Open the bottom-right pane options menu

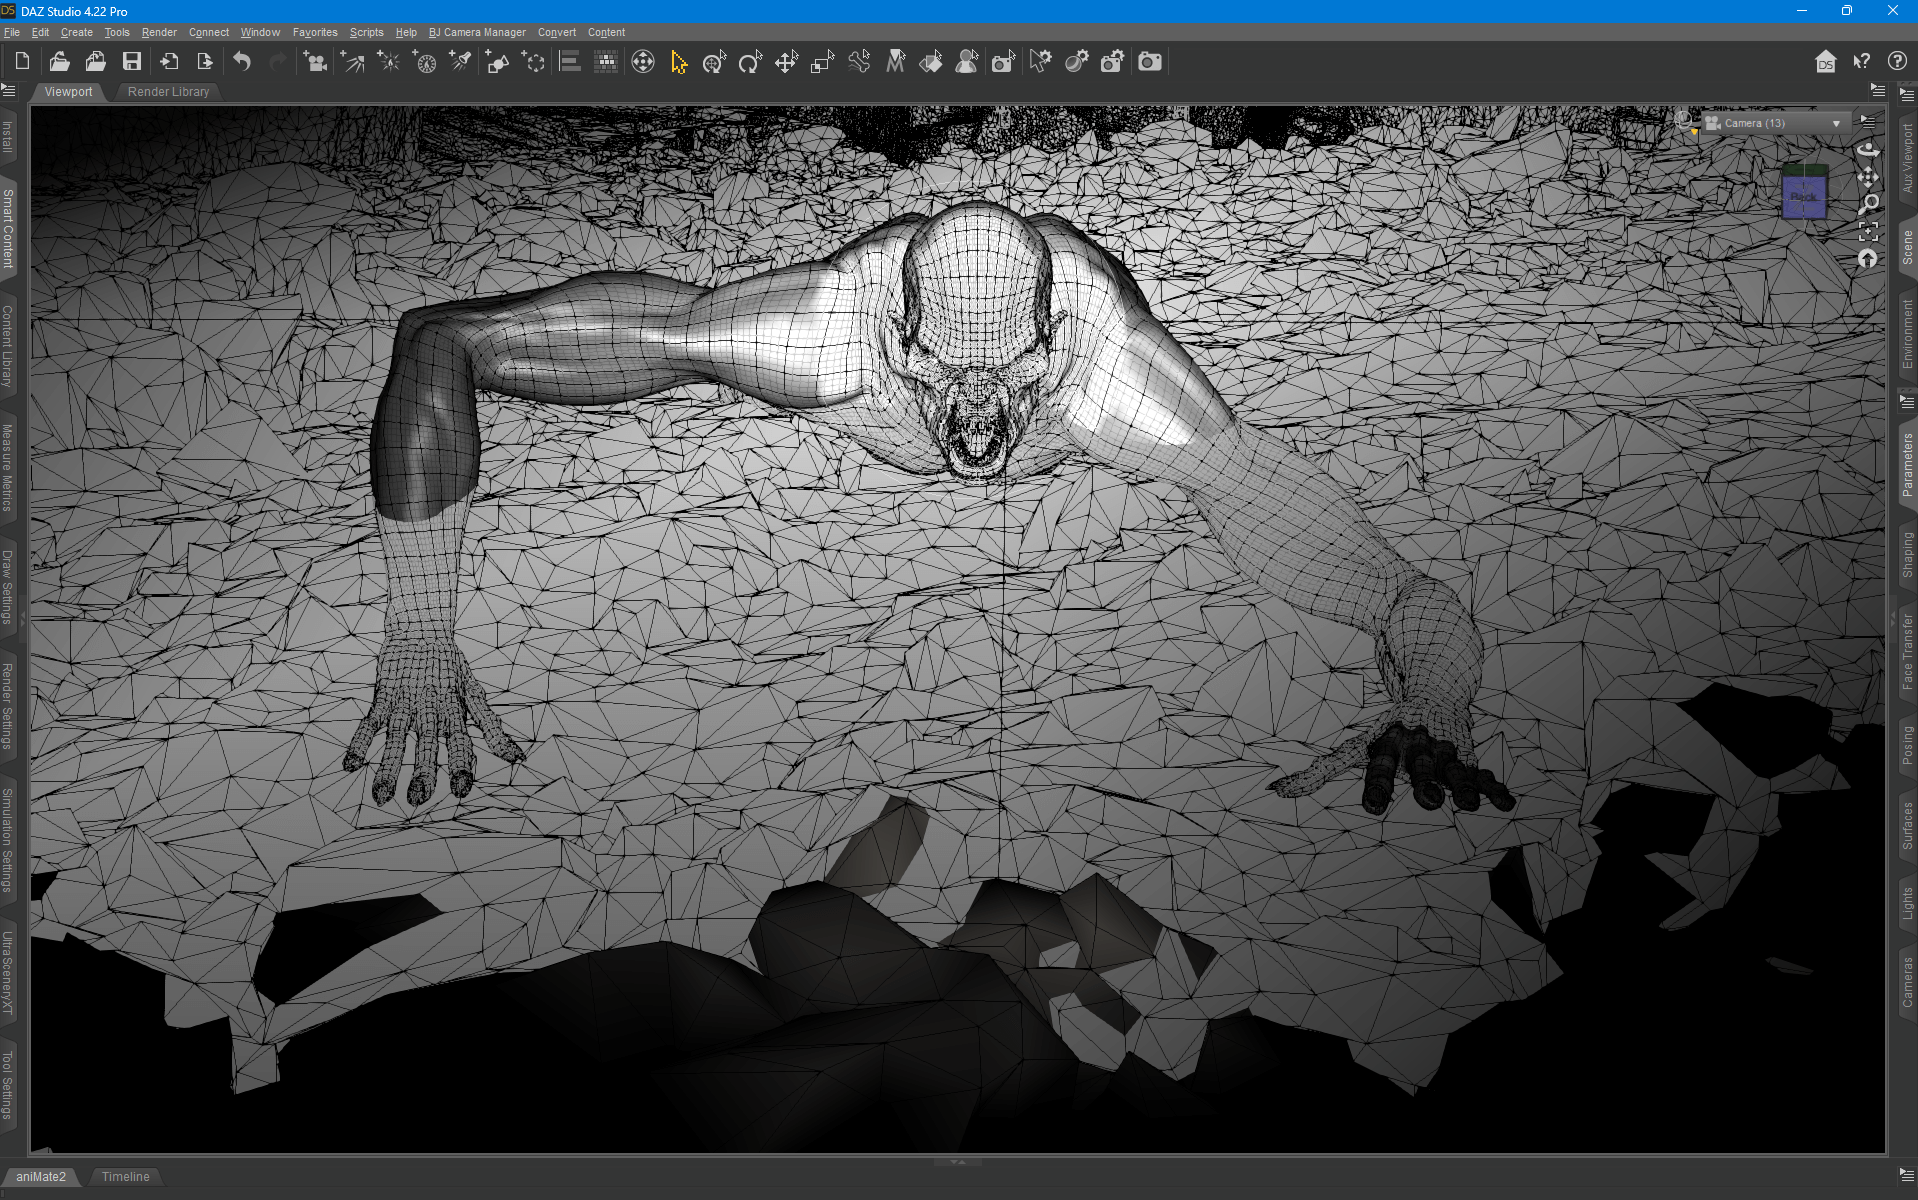coord(1907,1175)
